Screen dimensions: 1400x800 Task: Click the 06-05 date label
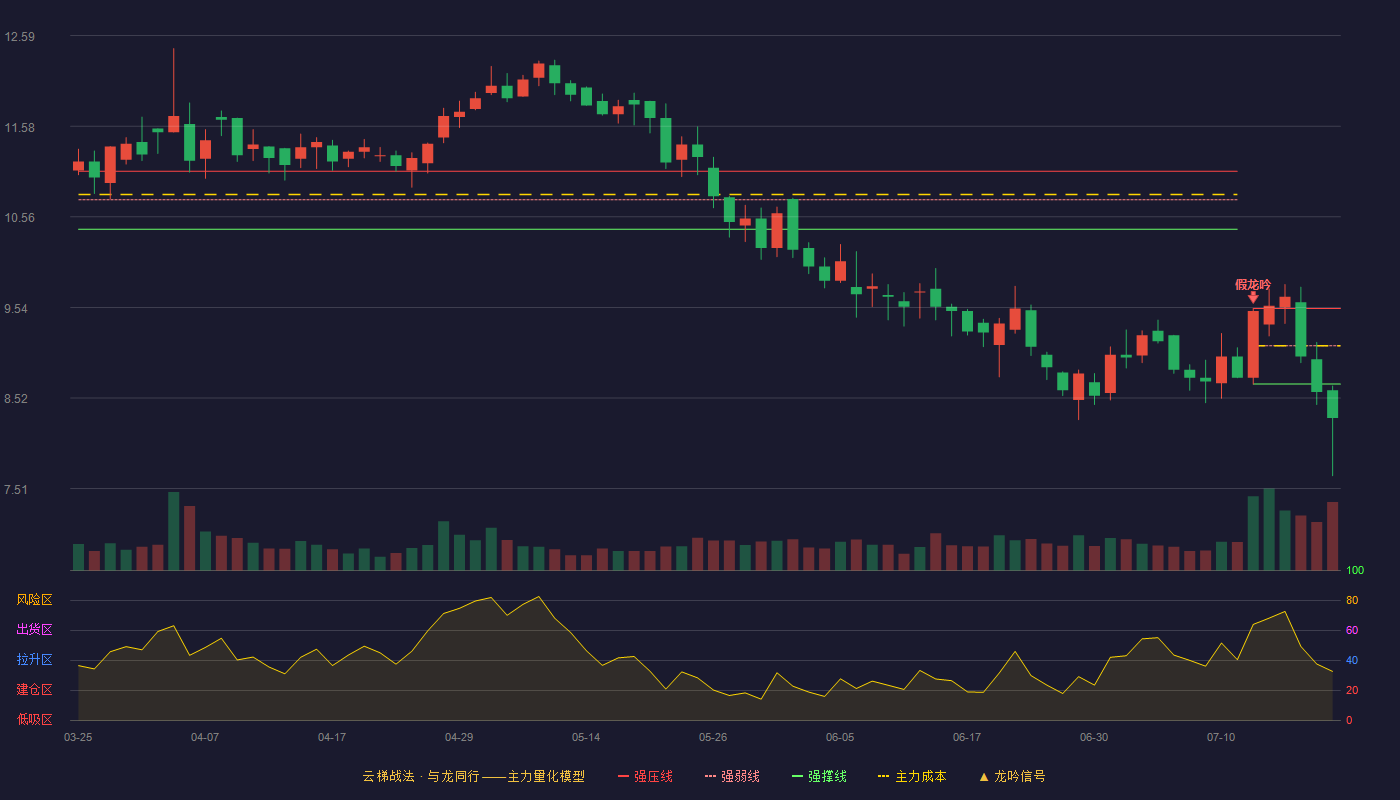click(x=840, y=737)
